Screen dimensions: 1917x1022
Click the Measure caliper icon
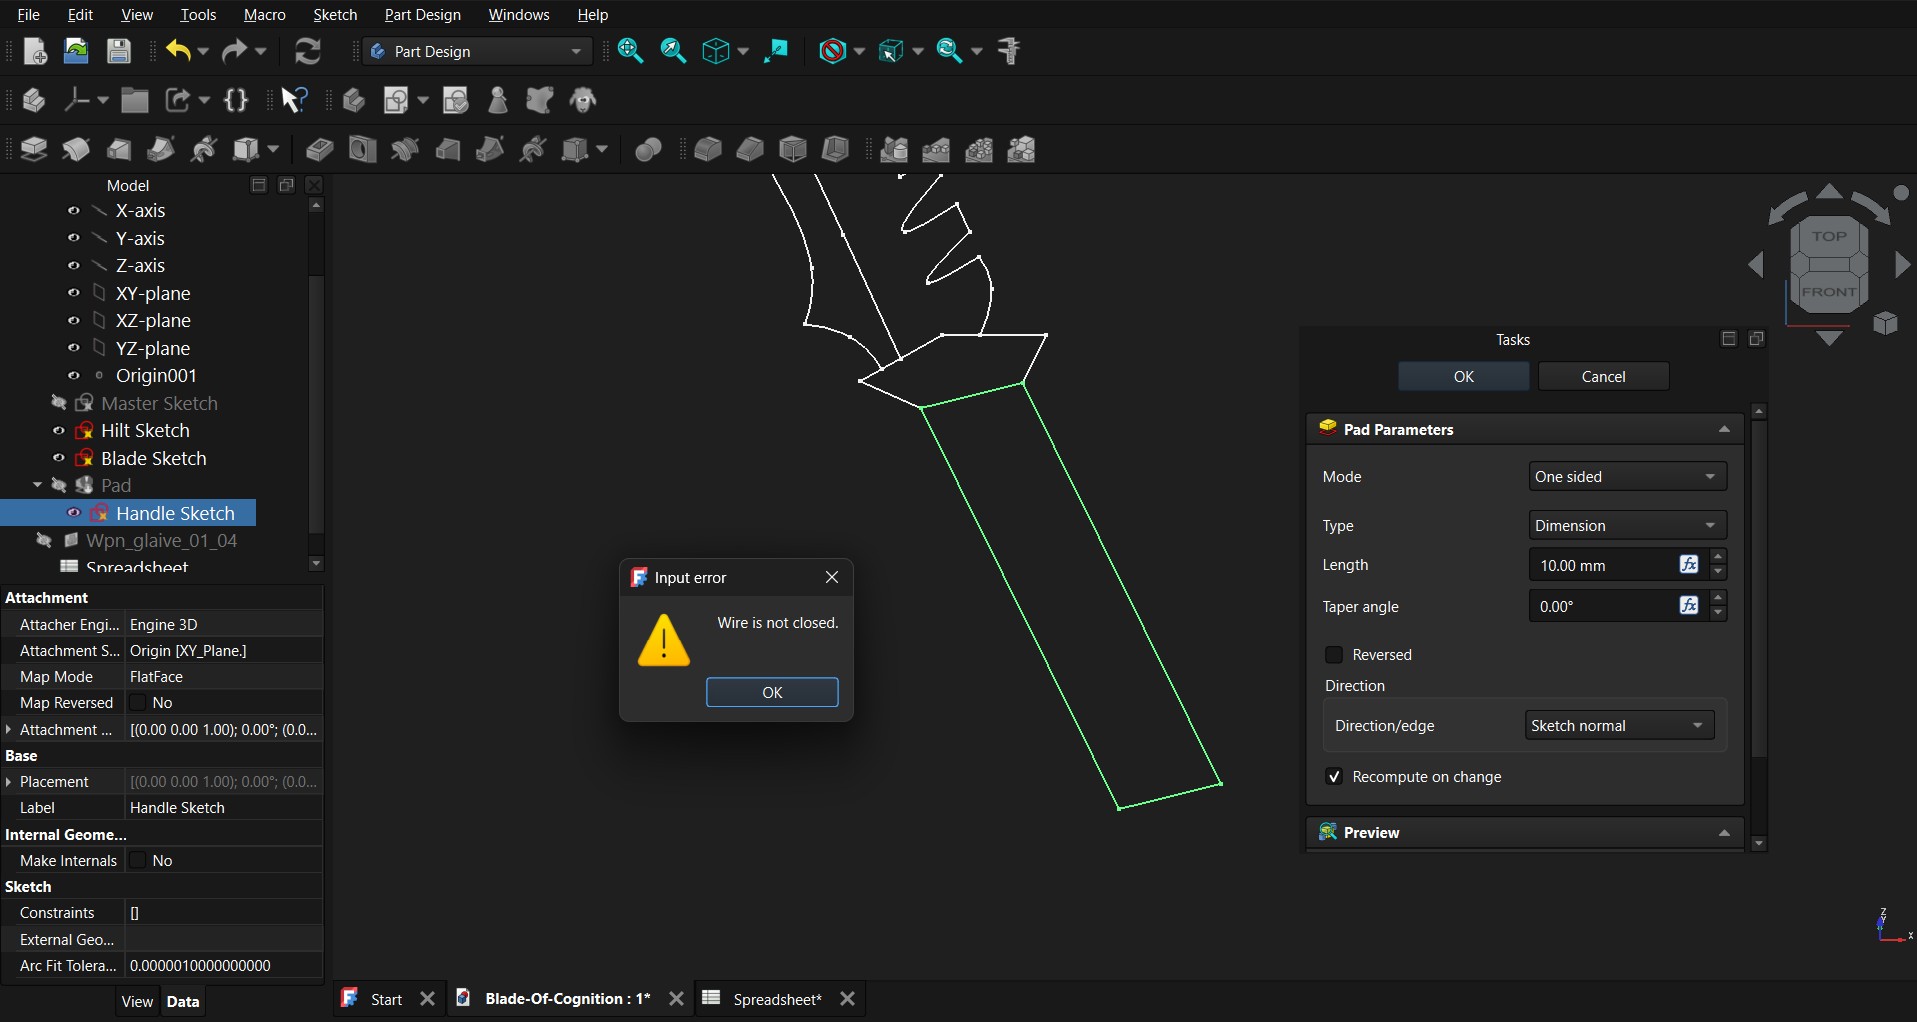(1010, 51)
